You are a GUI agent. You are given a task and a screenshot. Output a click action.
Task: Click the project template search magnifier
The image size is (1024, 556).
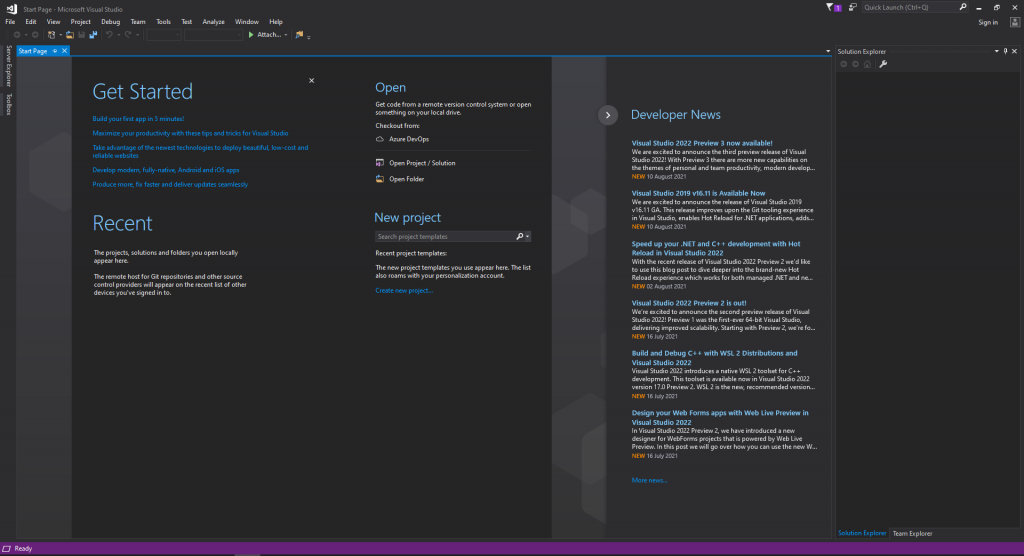click(x=520, y=237)
